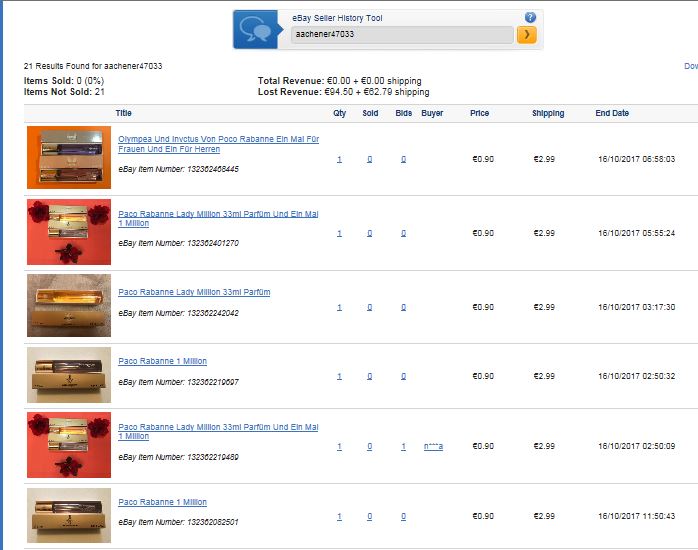This screenshot has width=698, height=550.
Task: Click the first Paco Rabanne 1 Million link
Action: pyautogui.click(x=162, y=361)
